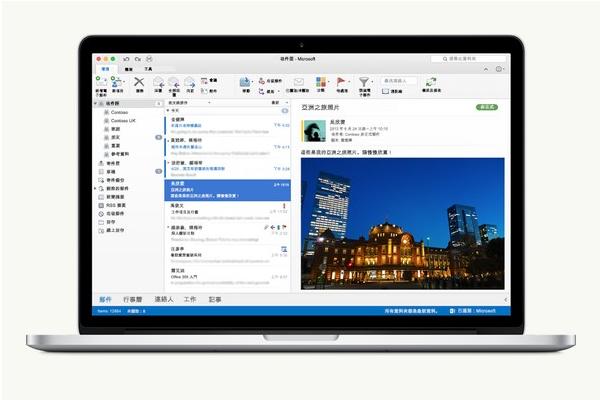Select the third ribbon tab, Tools
The image size is (600, 400).
tap(148, 69)
